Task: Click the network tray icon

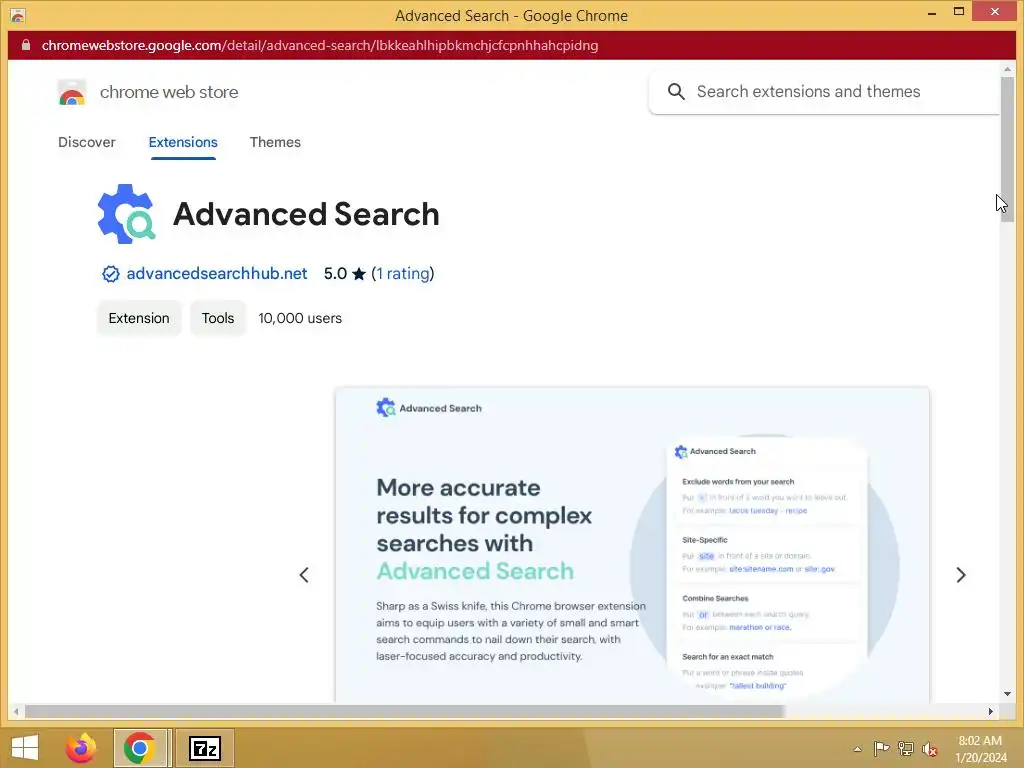Action: coord(905,748)
